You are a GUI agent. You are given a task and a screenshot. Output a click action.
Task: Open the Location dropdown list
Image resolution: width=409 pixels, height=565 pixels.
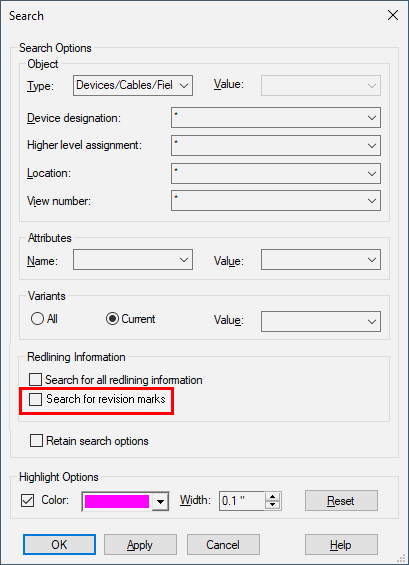pyautogui.click(x=276, y=173)
